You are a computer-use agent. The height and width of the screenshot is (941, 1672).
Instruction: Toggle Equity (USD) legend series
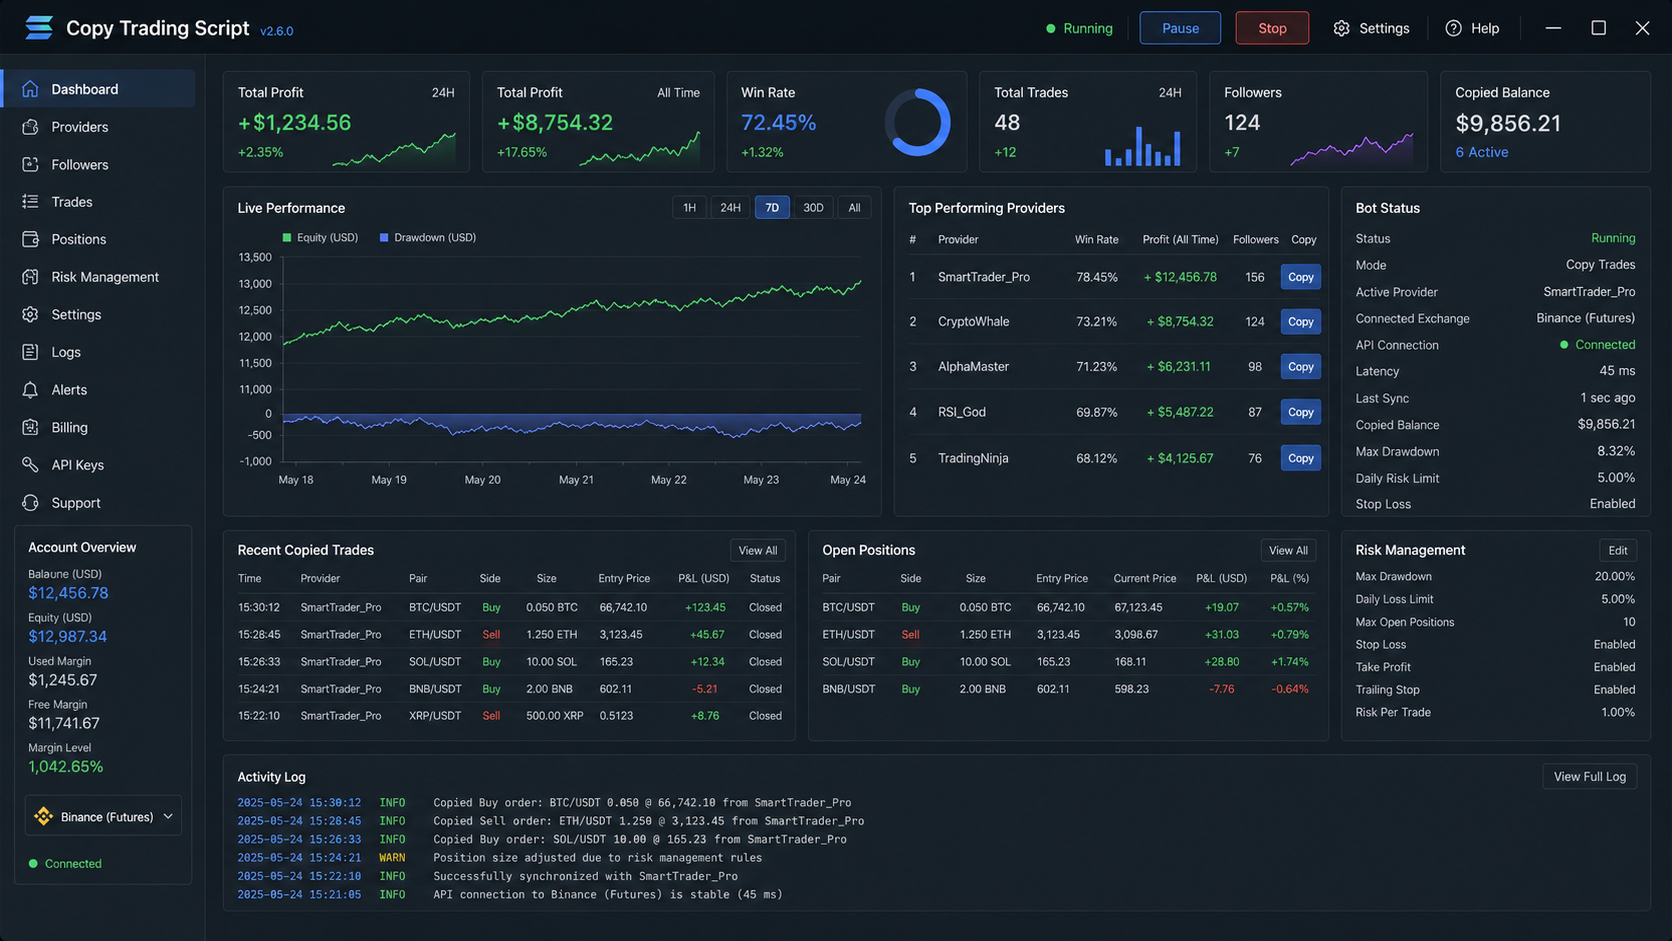pos(320,238)
